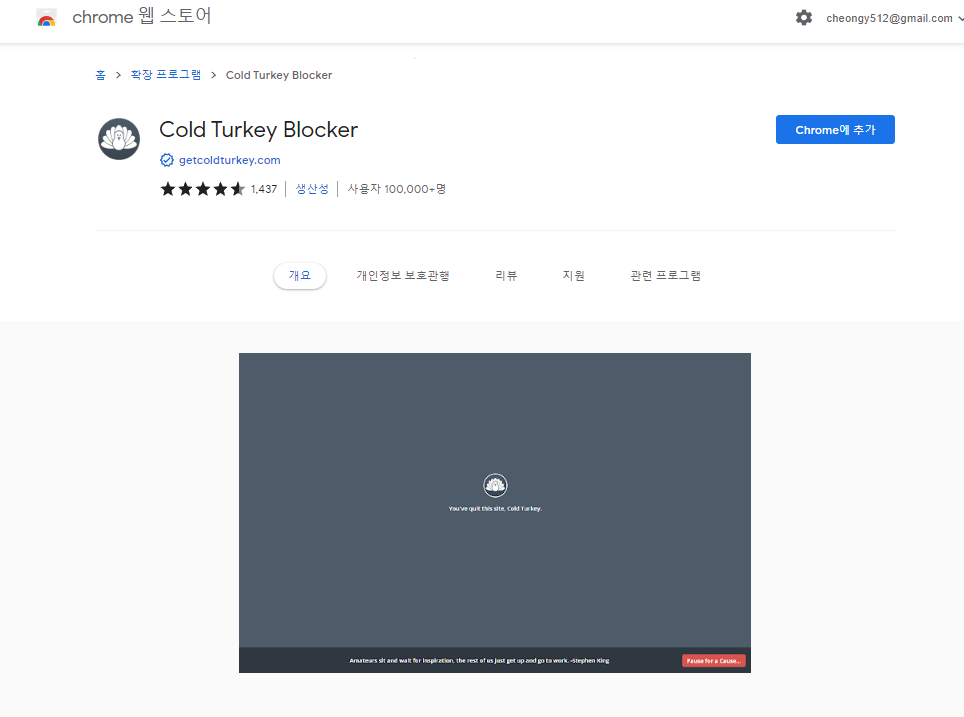Click 'Cold Turkey Blocker' breadcrumb text
This screenshot has width=964, height=717.
click(x=279, y=75)
